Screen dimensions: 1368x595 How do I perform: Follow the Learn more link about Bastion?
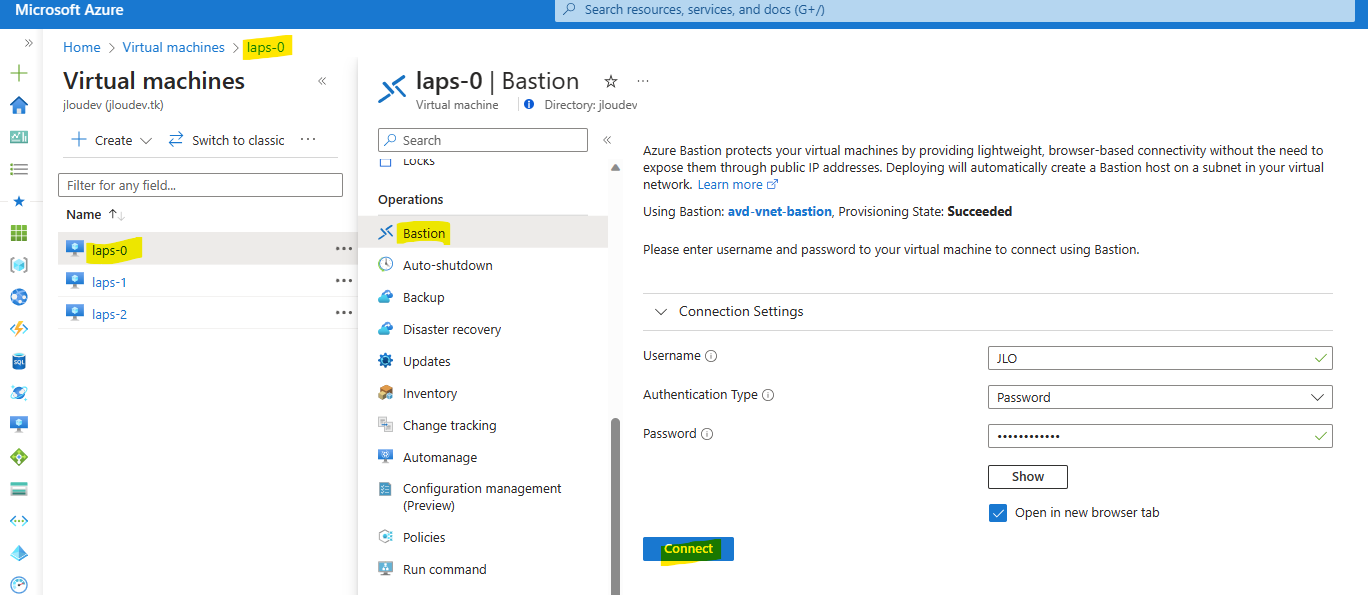click(x=737, y=184)
